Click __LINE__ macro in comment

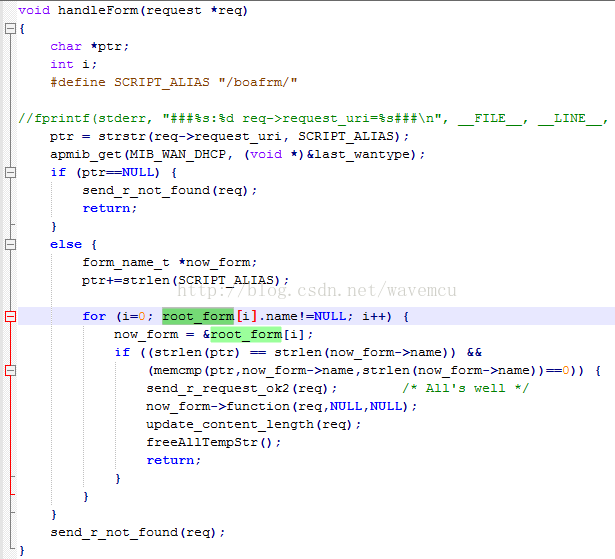click(570, 118)
